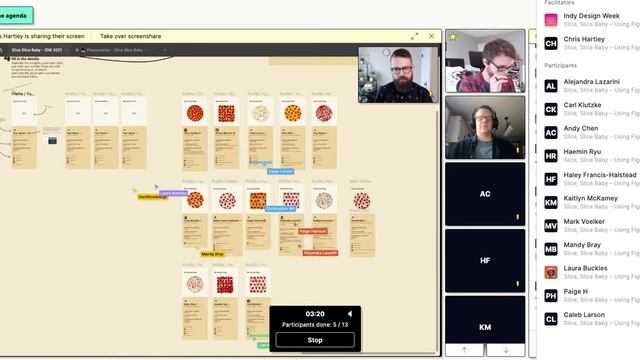This screenshot has width=640, height=360.
Task: Click Alejandra Lazarini's AL avatar
Action: click(551, 86)
